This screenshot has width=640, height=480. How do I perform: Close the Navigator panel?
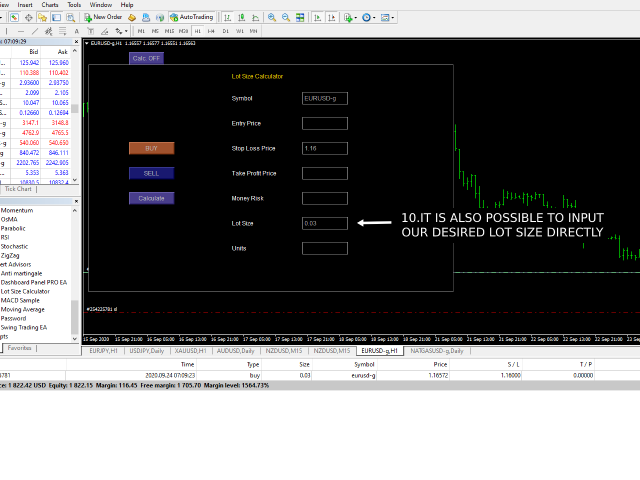[x=76, y=201]
